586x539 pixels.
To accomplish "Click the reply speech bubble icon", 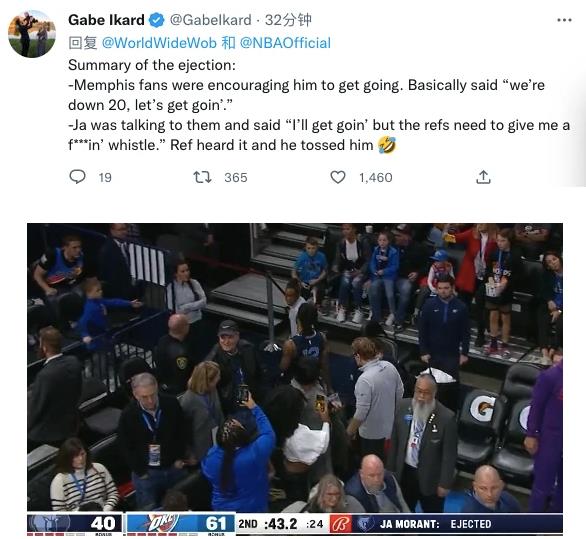I will [x=77, y=177].
